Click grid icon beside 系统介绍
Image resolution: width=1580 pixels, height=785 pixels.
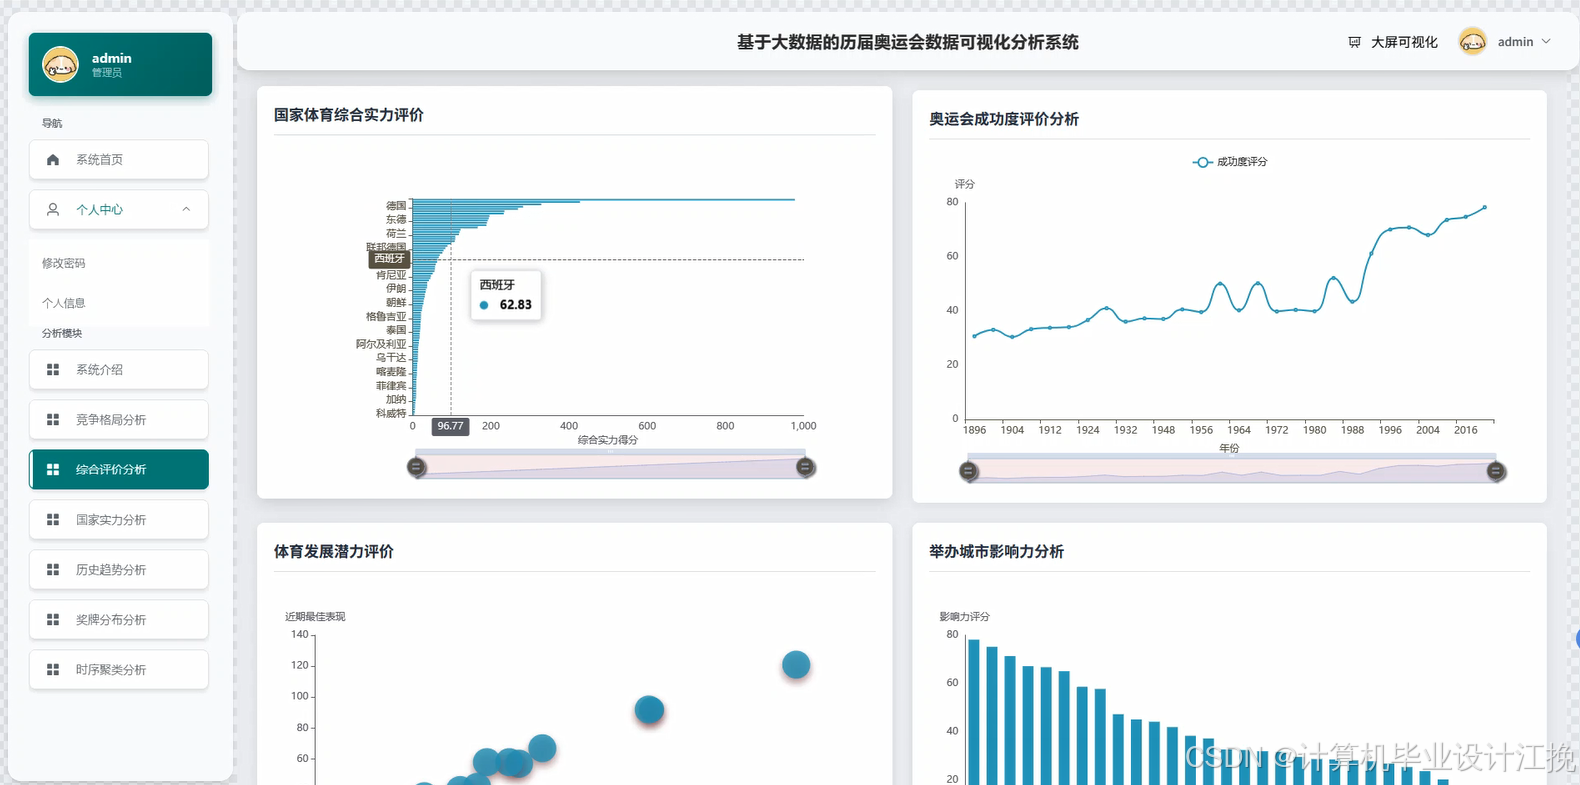tap(53, 370)
